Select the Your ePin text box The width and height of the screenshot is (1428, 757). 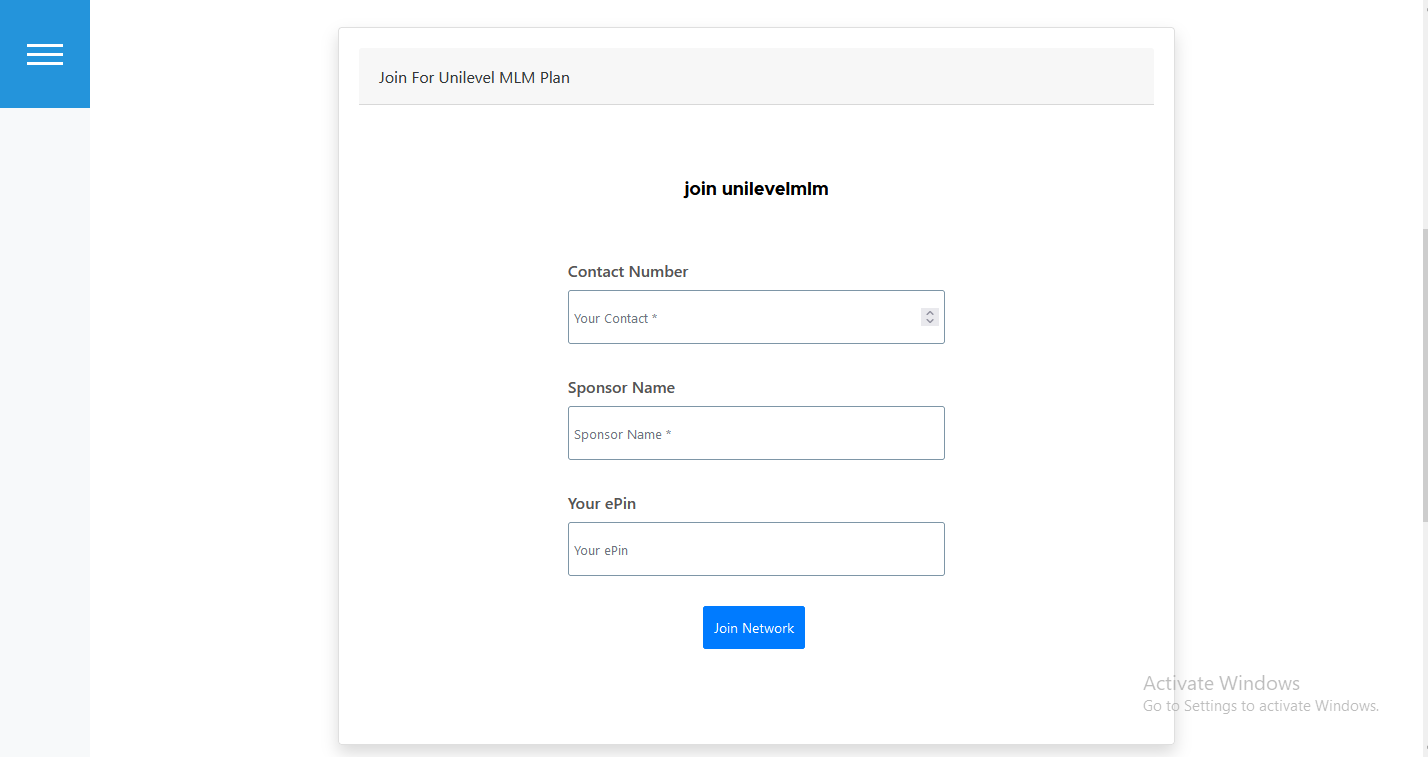[756, 550]
